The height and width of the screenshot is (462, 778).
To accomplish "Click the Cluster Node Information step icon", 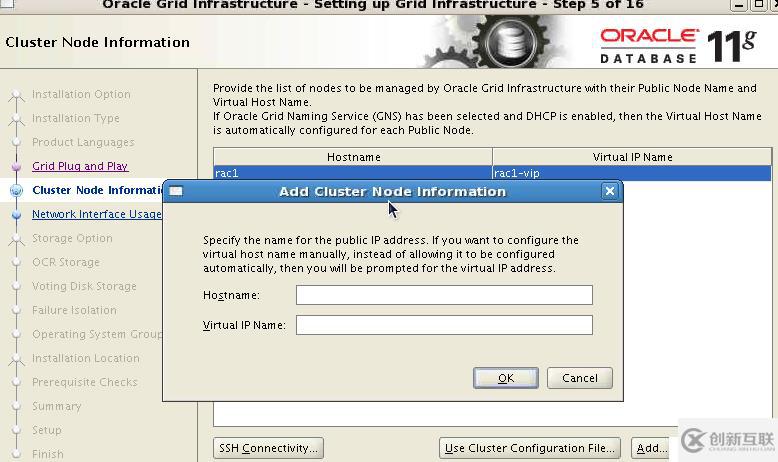I will coord(16,190).
